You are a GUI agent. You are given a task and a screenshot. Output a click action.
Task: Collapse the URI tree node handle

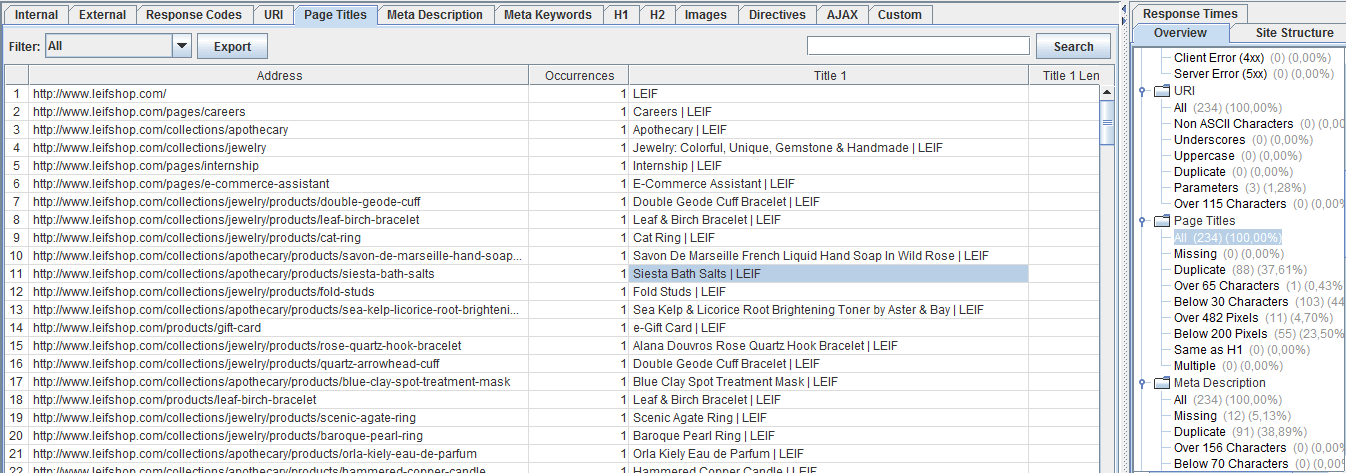(1143, 91)
